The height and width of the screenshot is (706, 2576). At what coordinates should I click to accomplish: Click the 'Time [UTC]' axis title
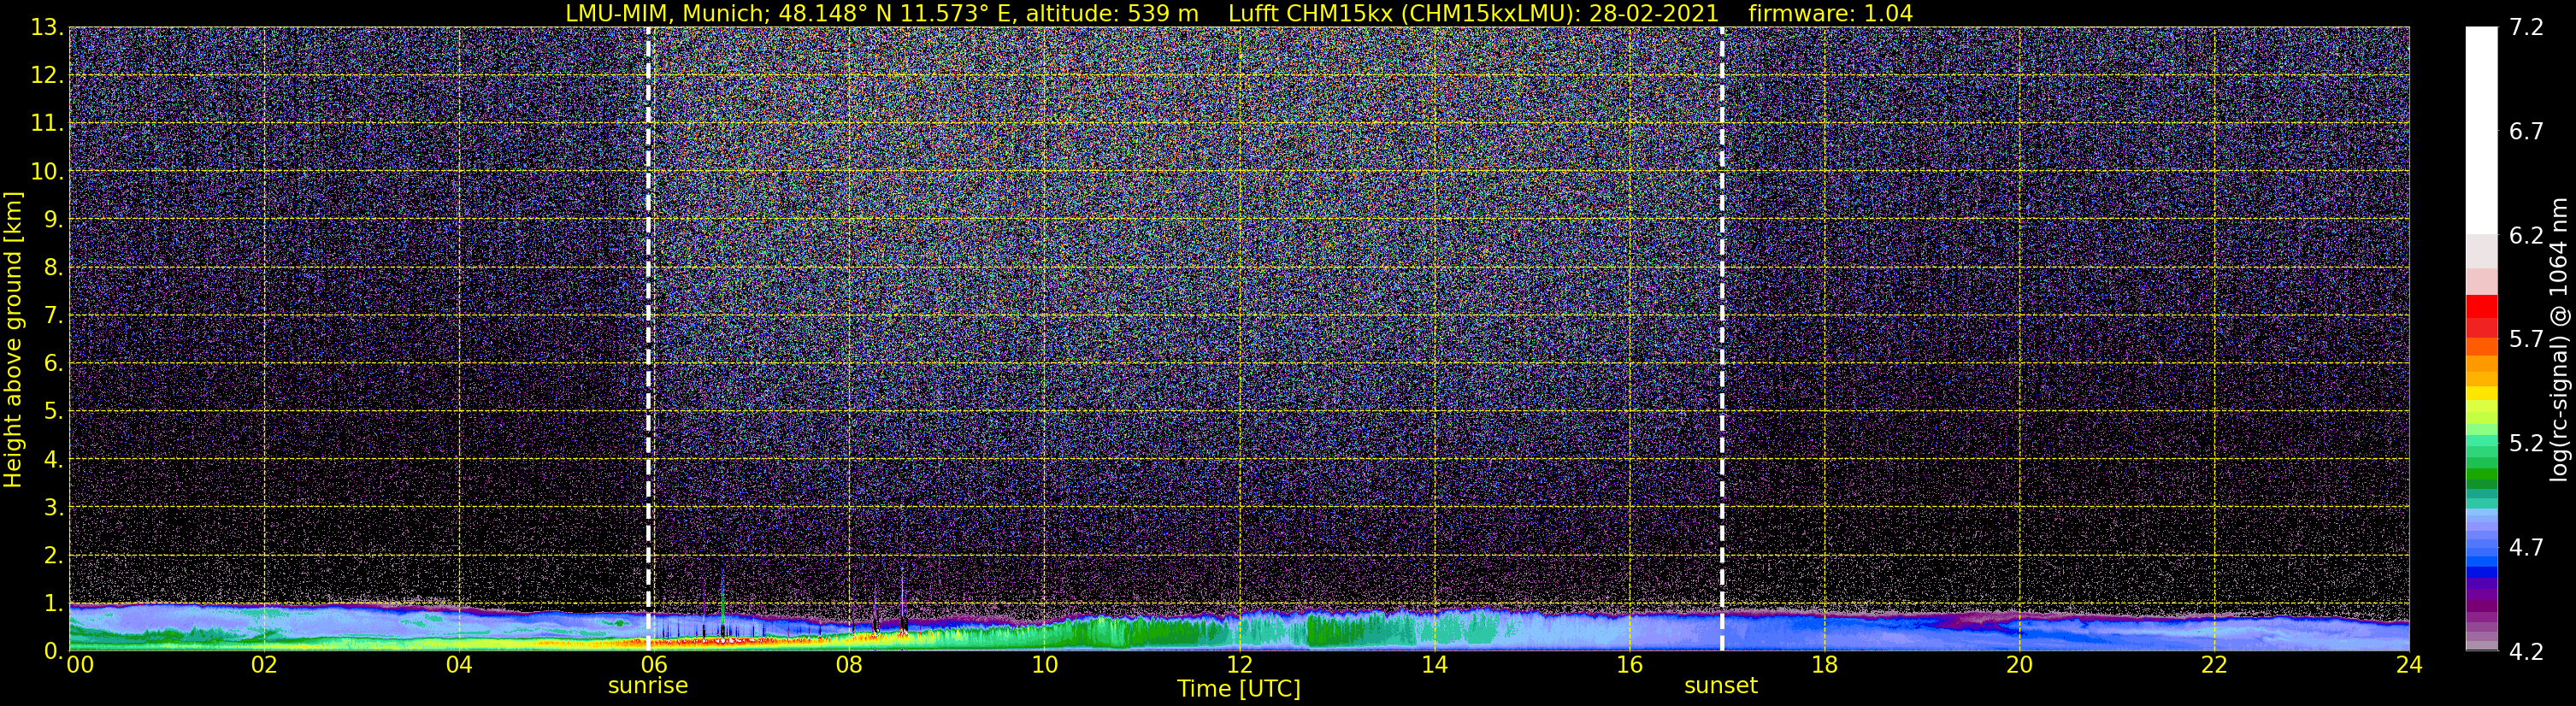(1239, 689)
